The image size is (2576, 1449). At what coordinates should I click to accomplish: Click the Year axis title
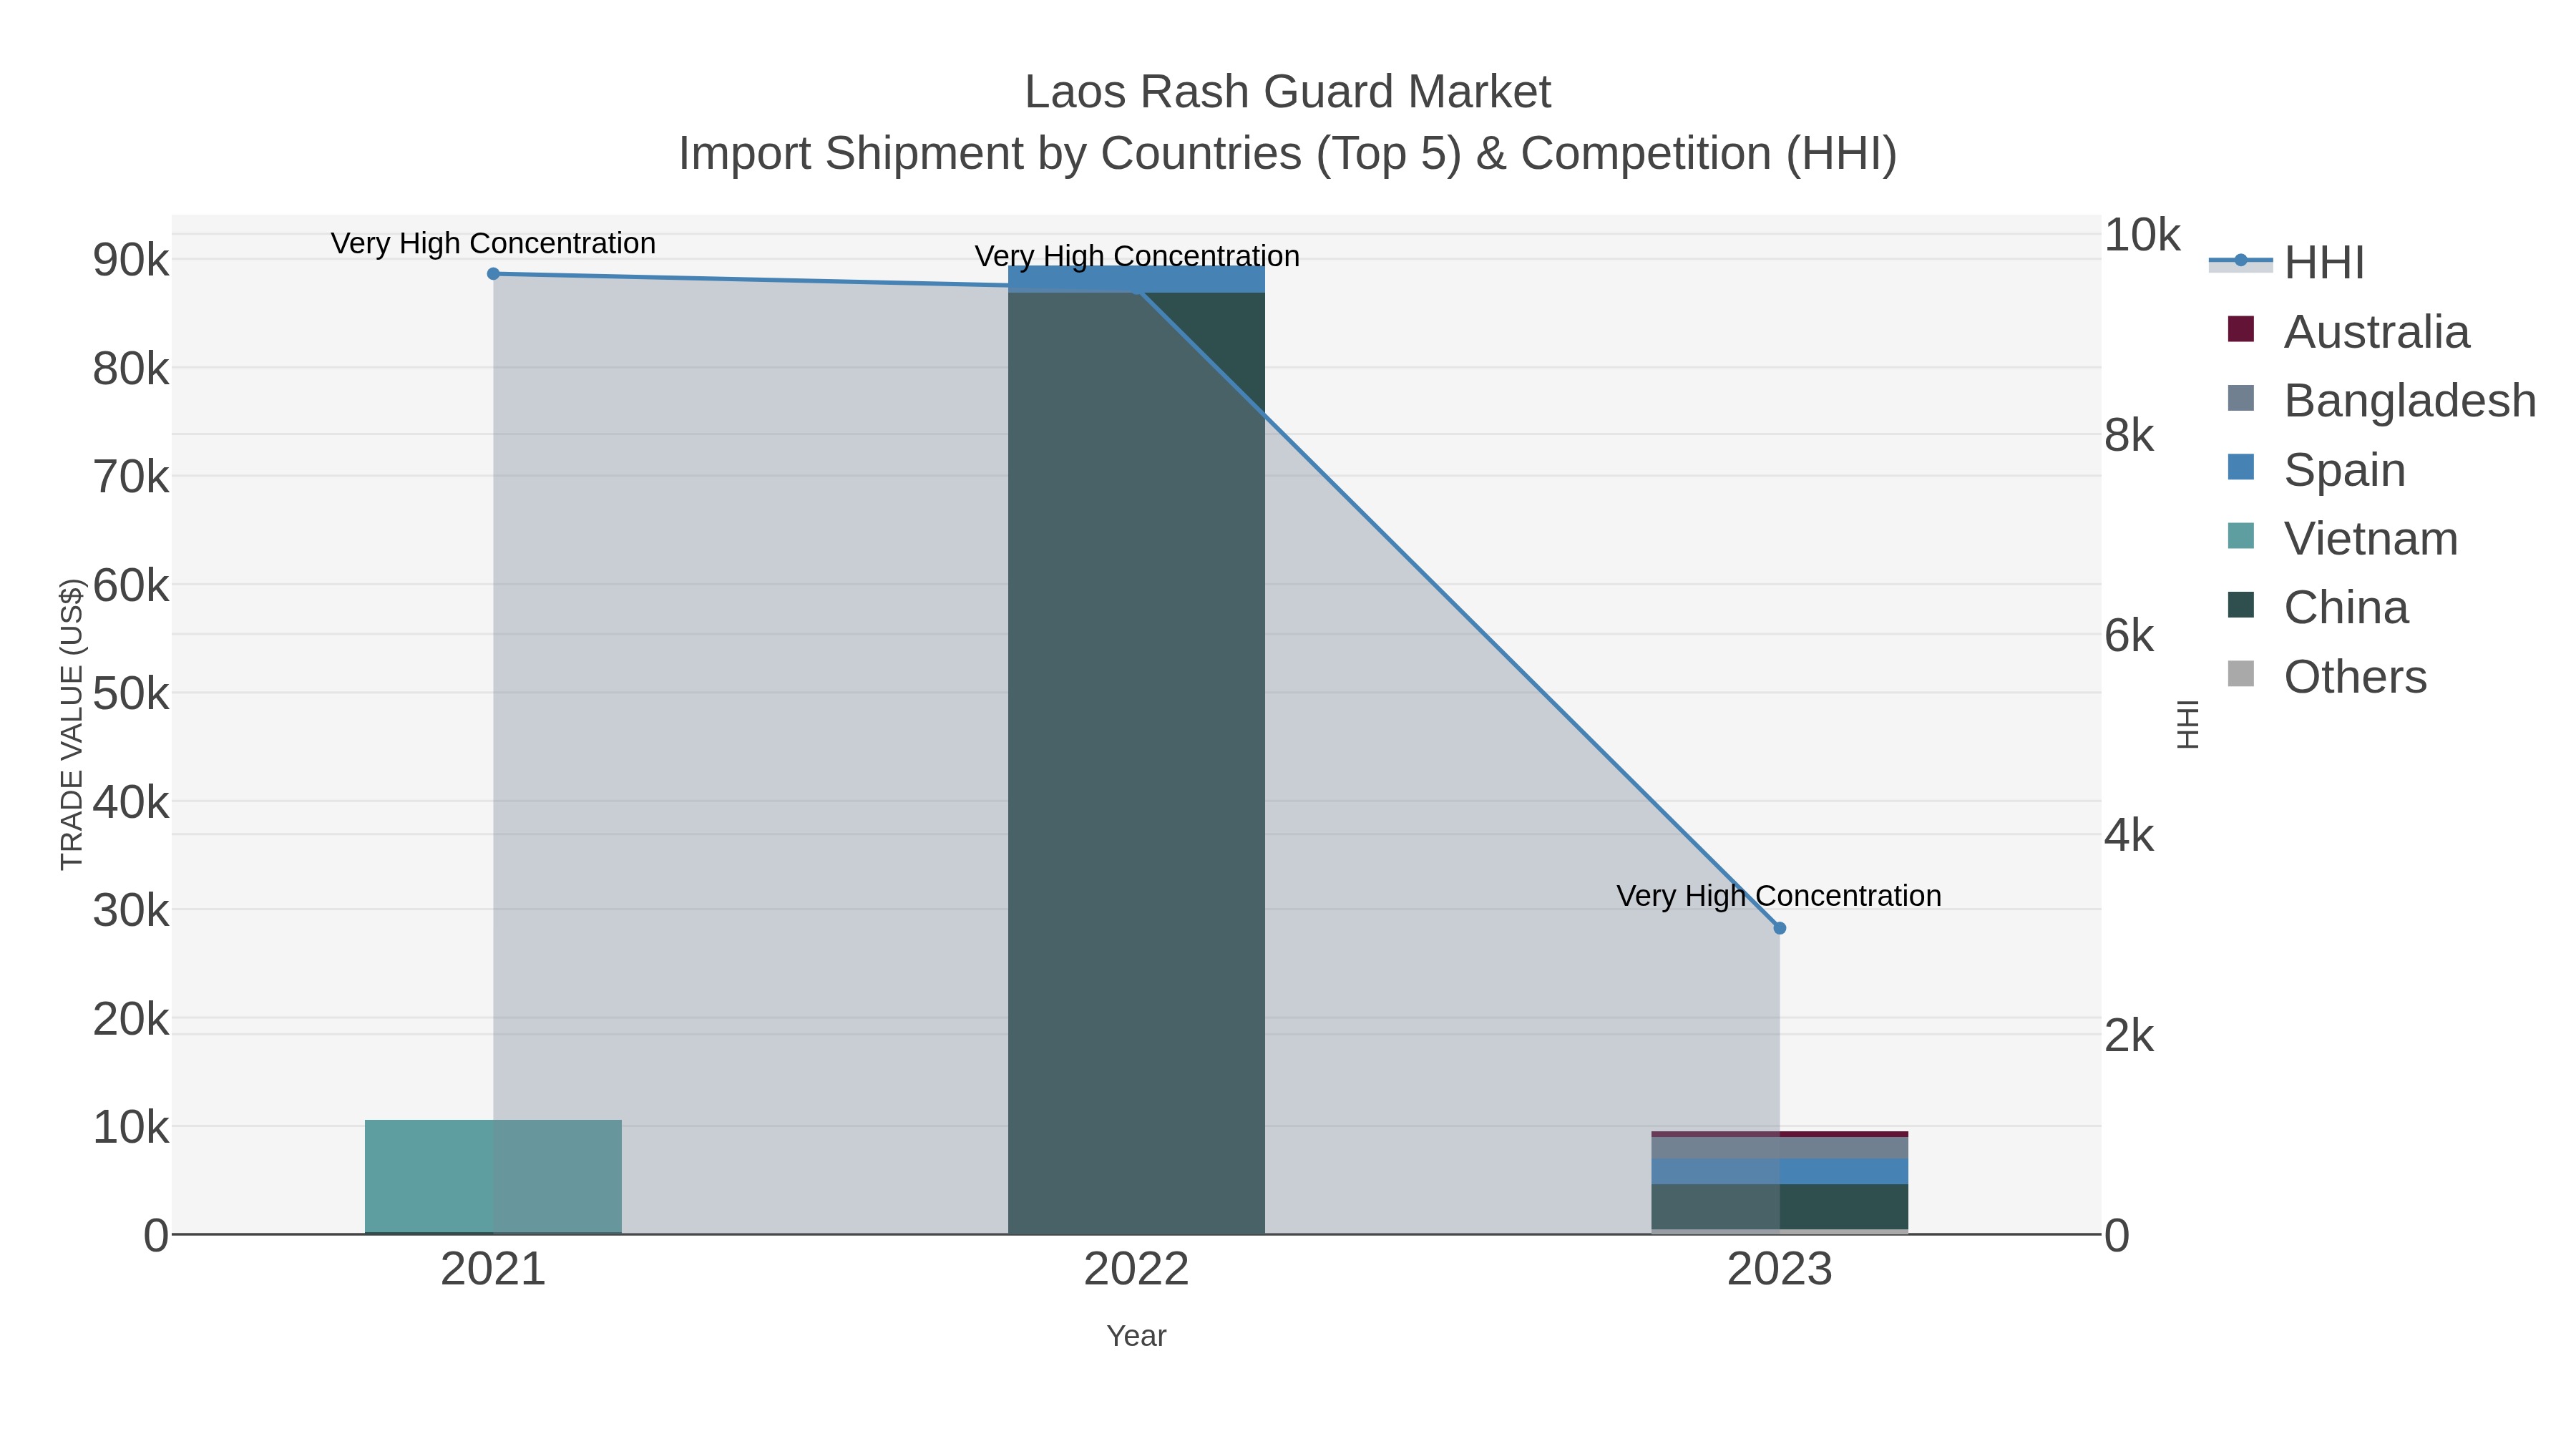(1136, 1336)
